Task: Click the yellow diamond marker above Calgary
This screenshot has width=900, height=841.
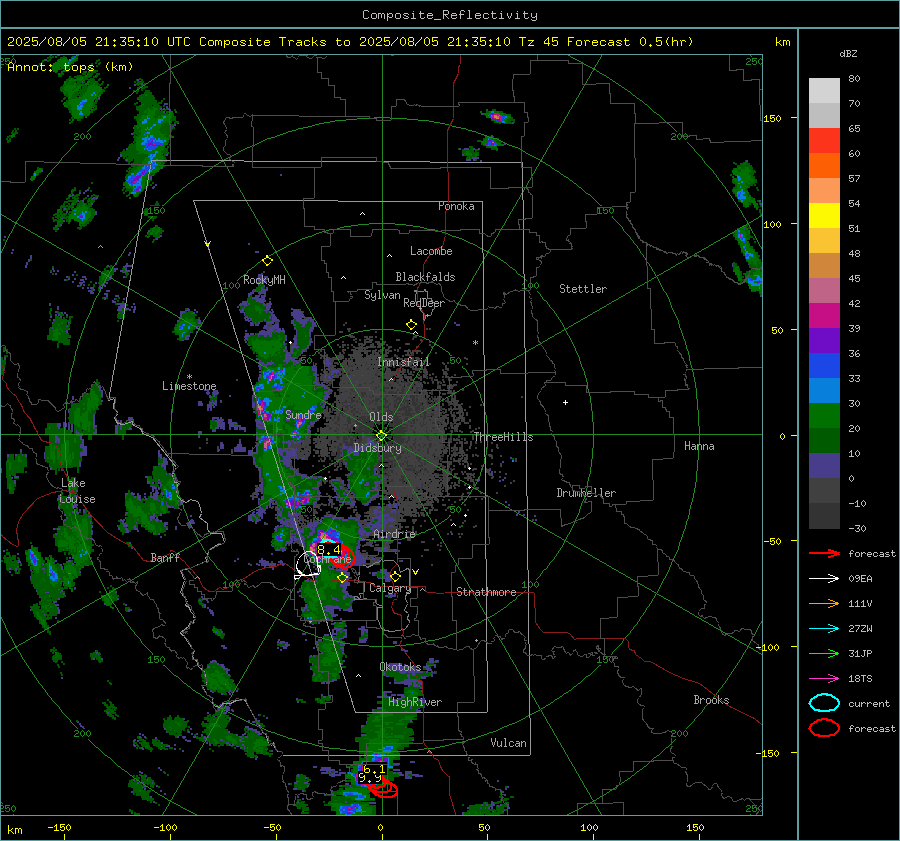Action: tap(395, 576)
